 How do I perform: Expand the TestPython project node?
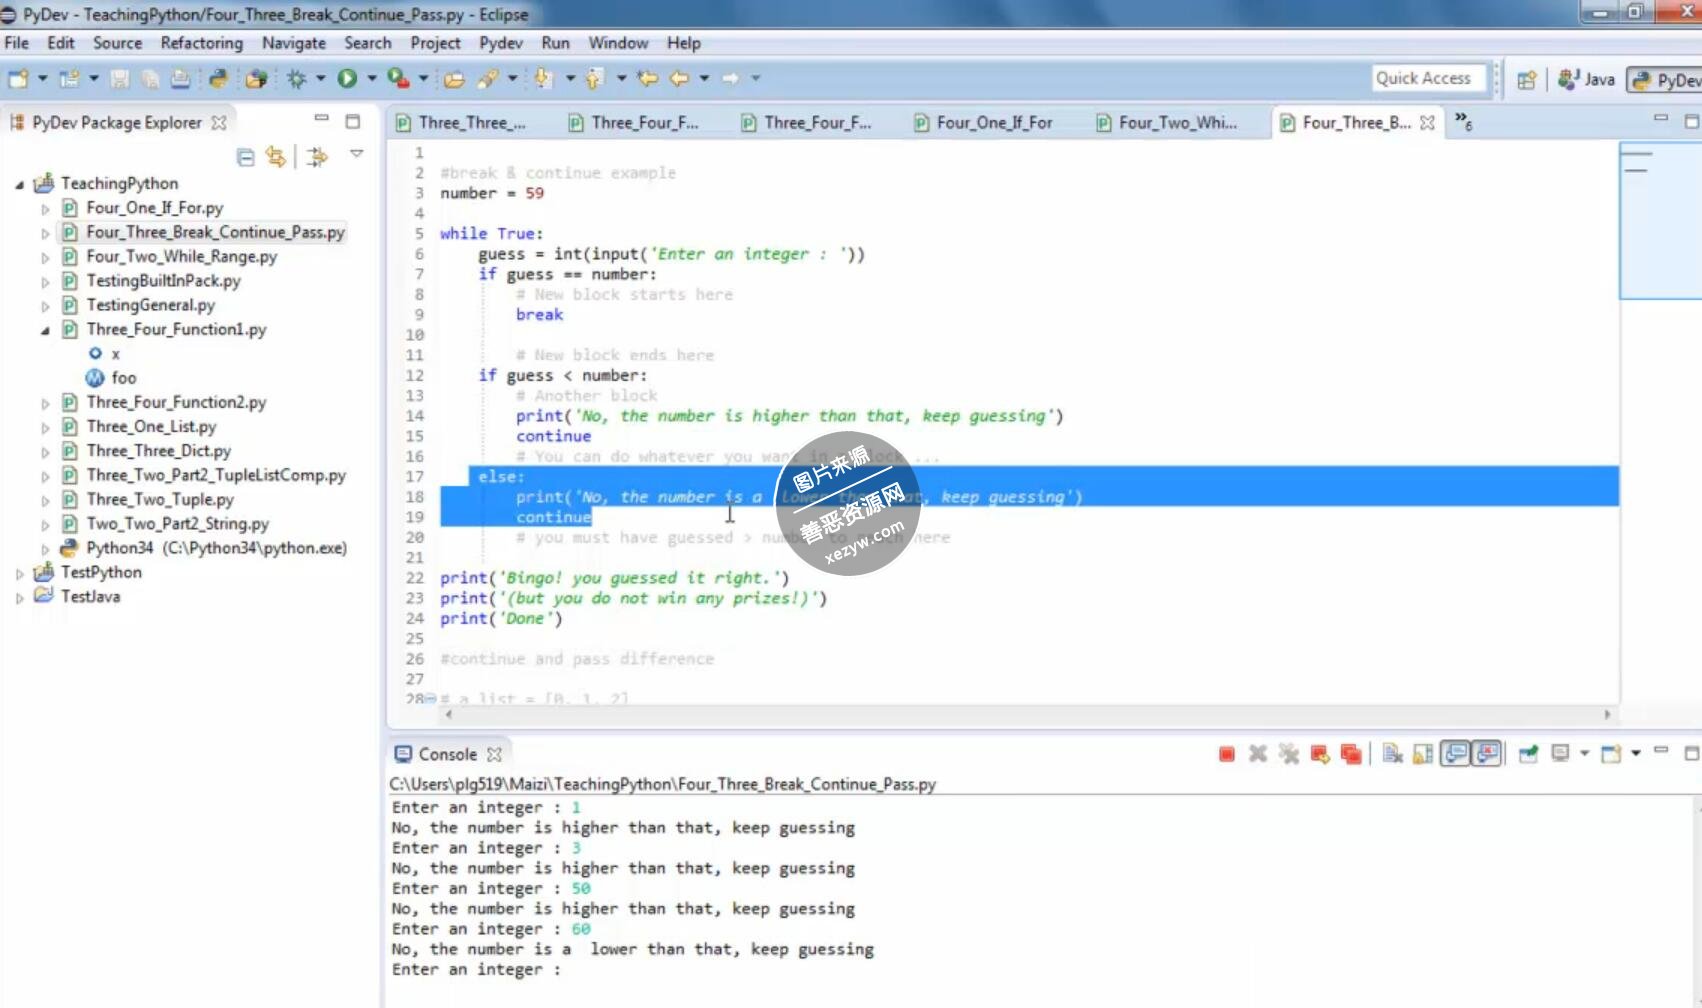click(19, 573)
